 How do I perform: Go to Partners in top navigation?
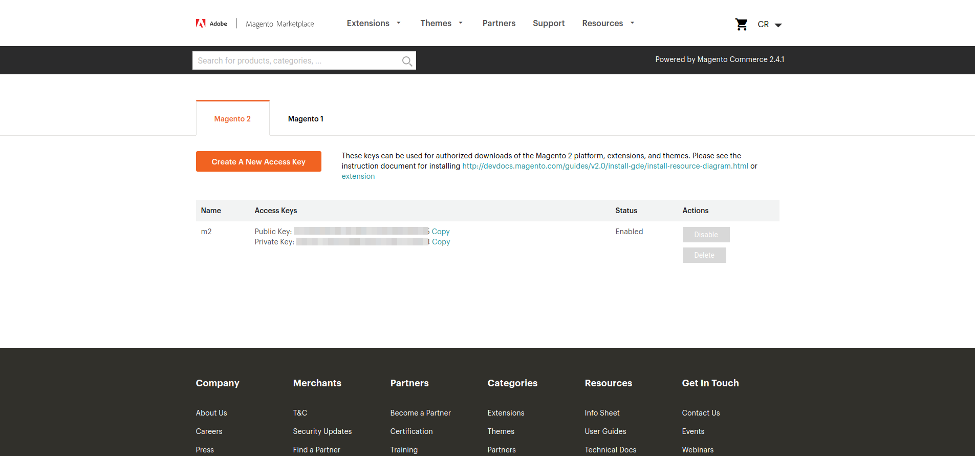click(498, 23)
